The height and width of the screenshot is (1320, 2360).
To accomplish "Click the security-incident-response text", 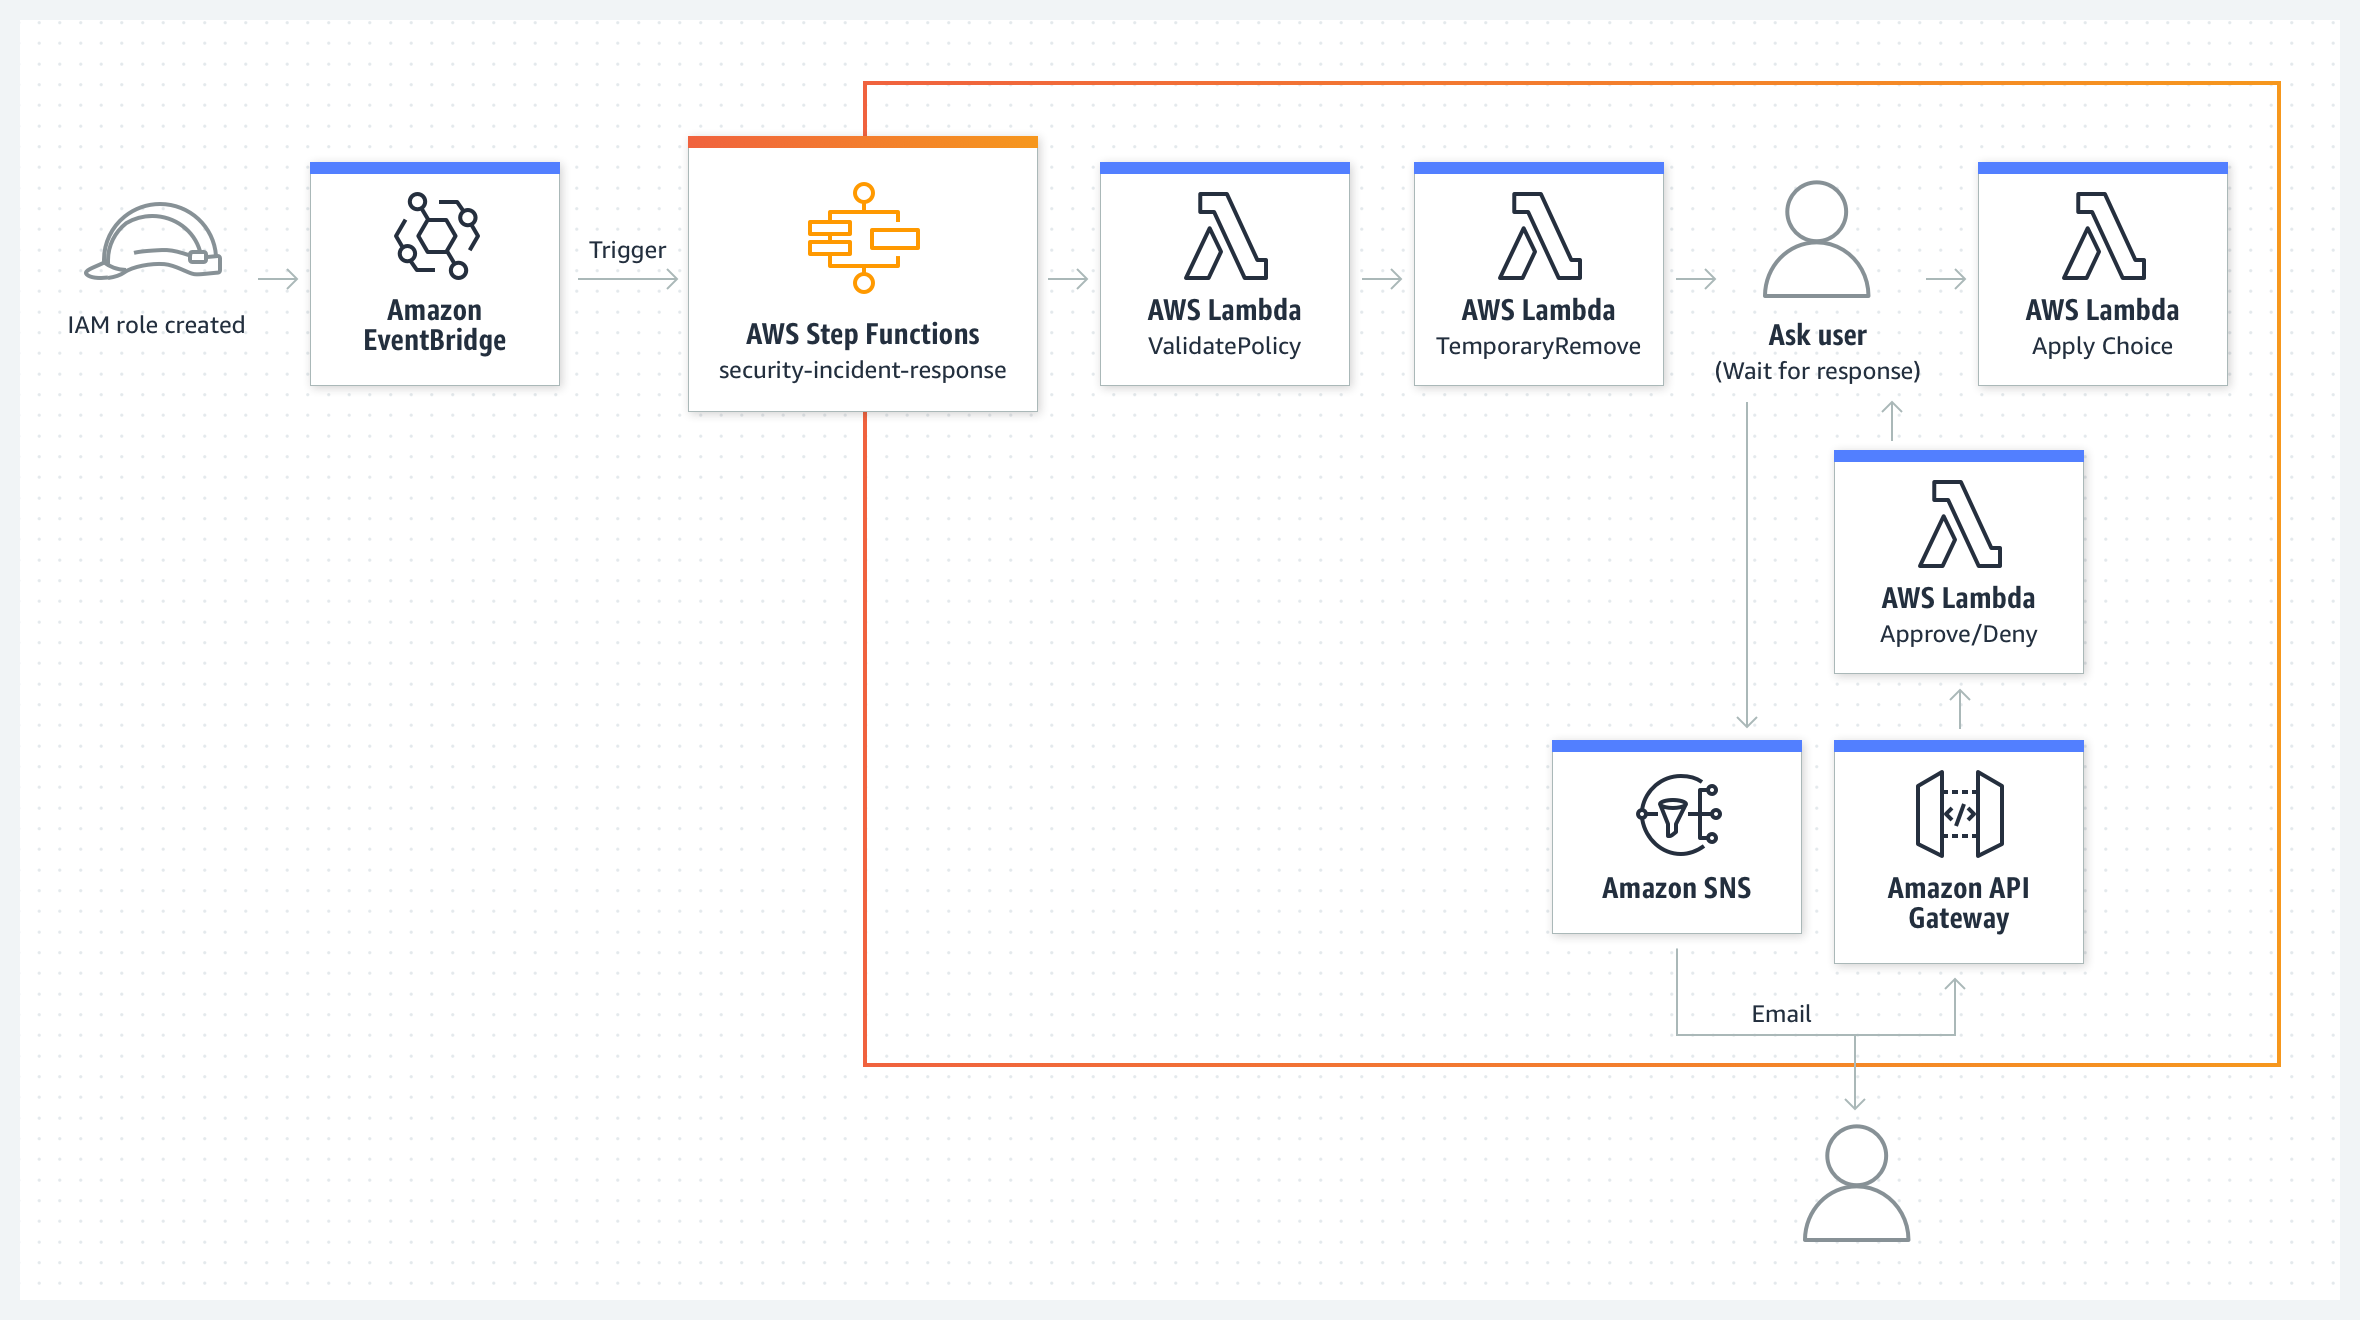I will (862, 370).
